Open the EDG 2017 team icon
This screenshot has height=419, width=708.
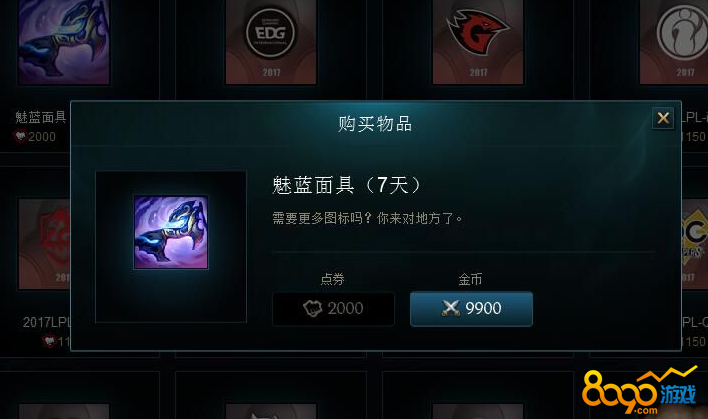tap(271, 42)
